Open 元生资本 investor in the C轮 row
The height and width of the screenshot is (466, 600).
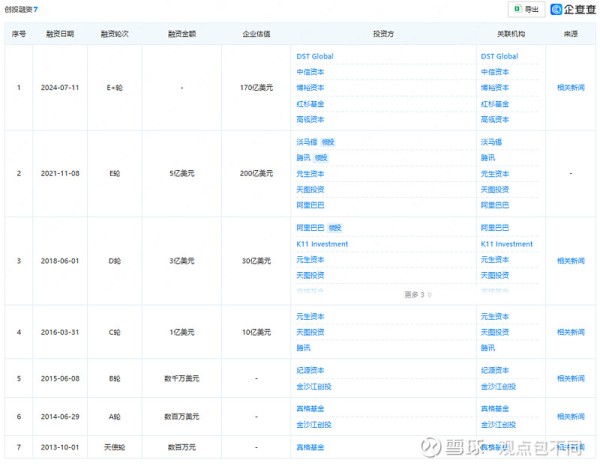(x=310, y=316)
